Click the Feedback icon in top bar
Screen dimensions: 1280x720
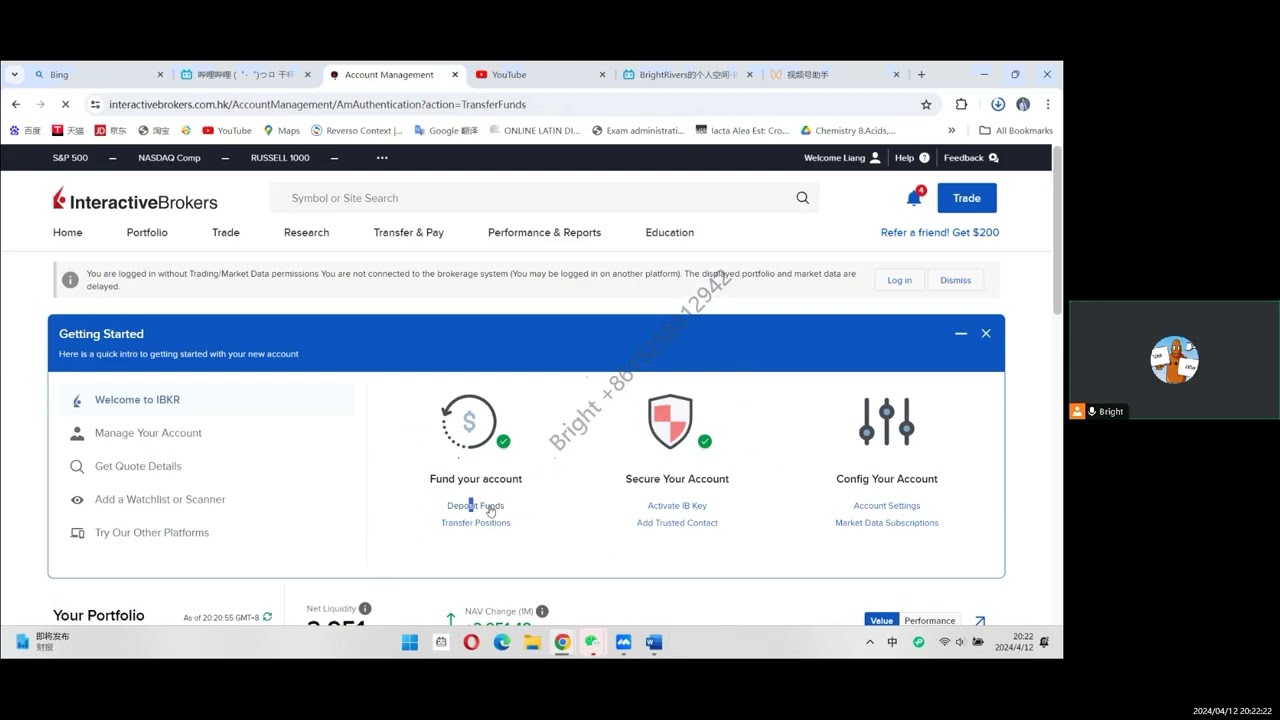(993, 158)
